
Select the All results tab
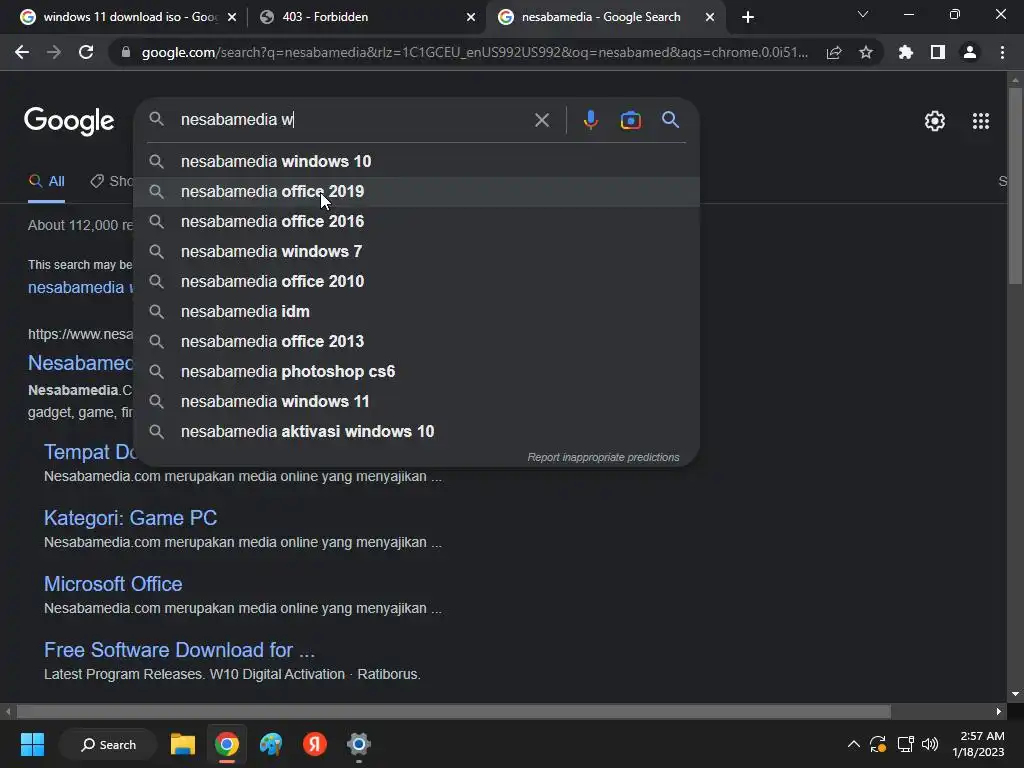coord(46,182)
